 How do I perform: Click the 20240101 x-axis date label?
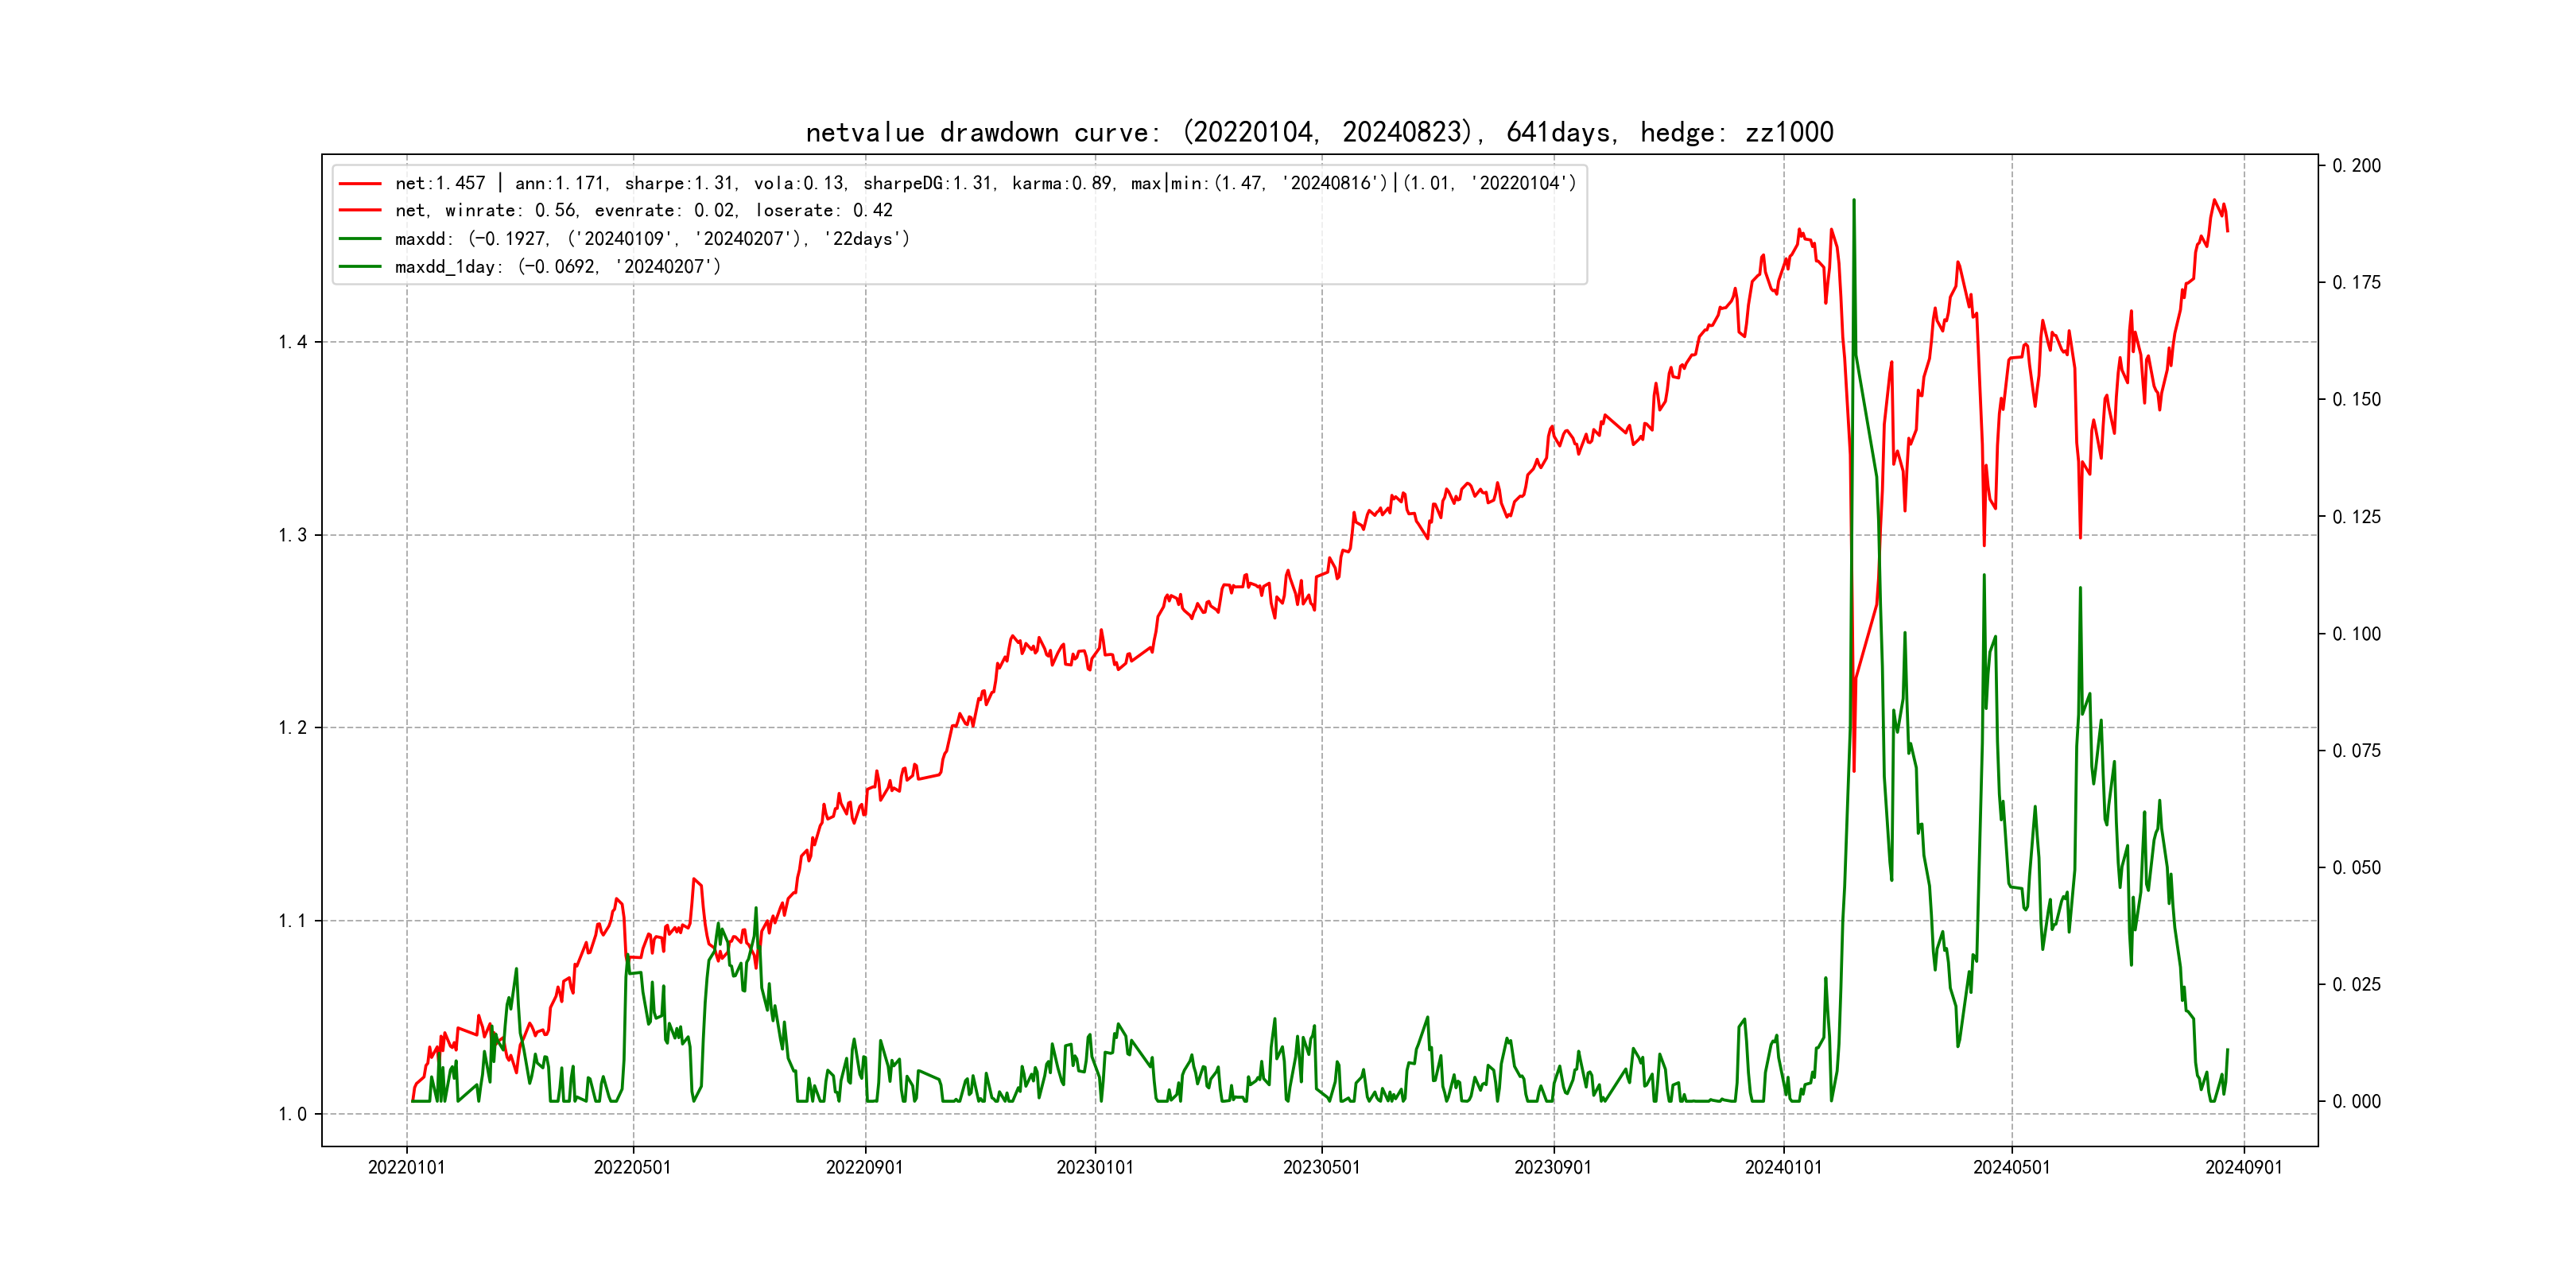[1783, 1168]
